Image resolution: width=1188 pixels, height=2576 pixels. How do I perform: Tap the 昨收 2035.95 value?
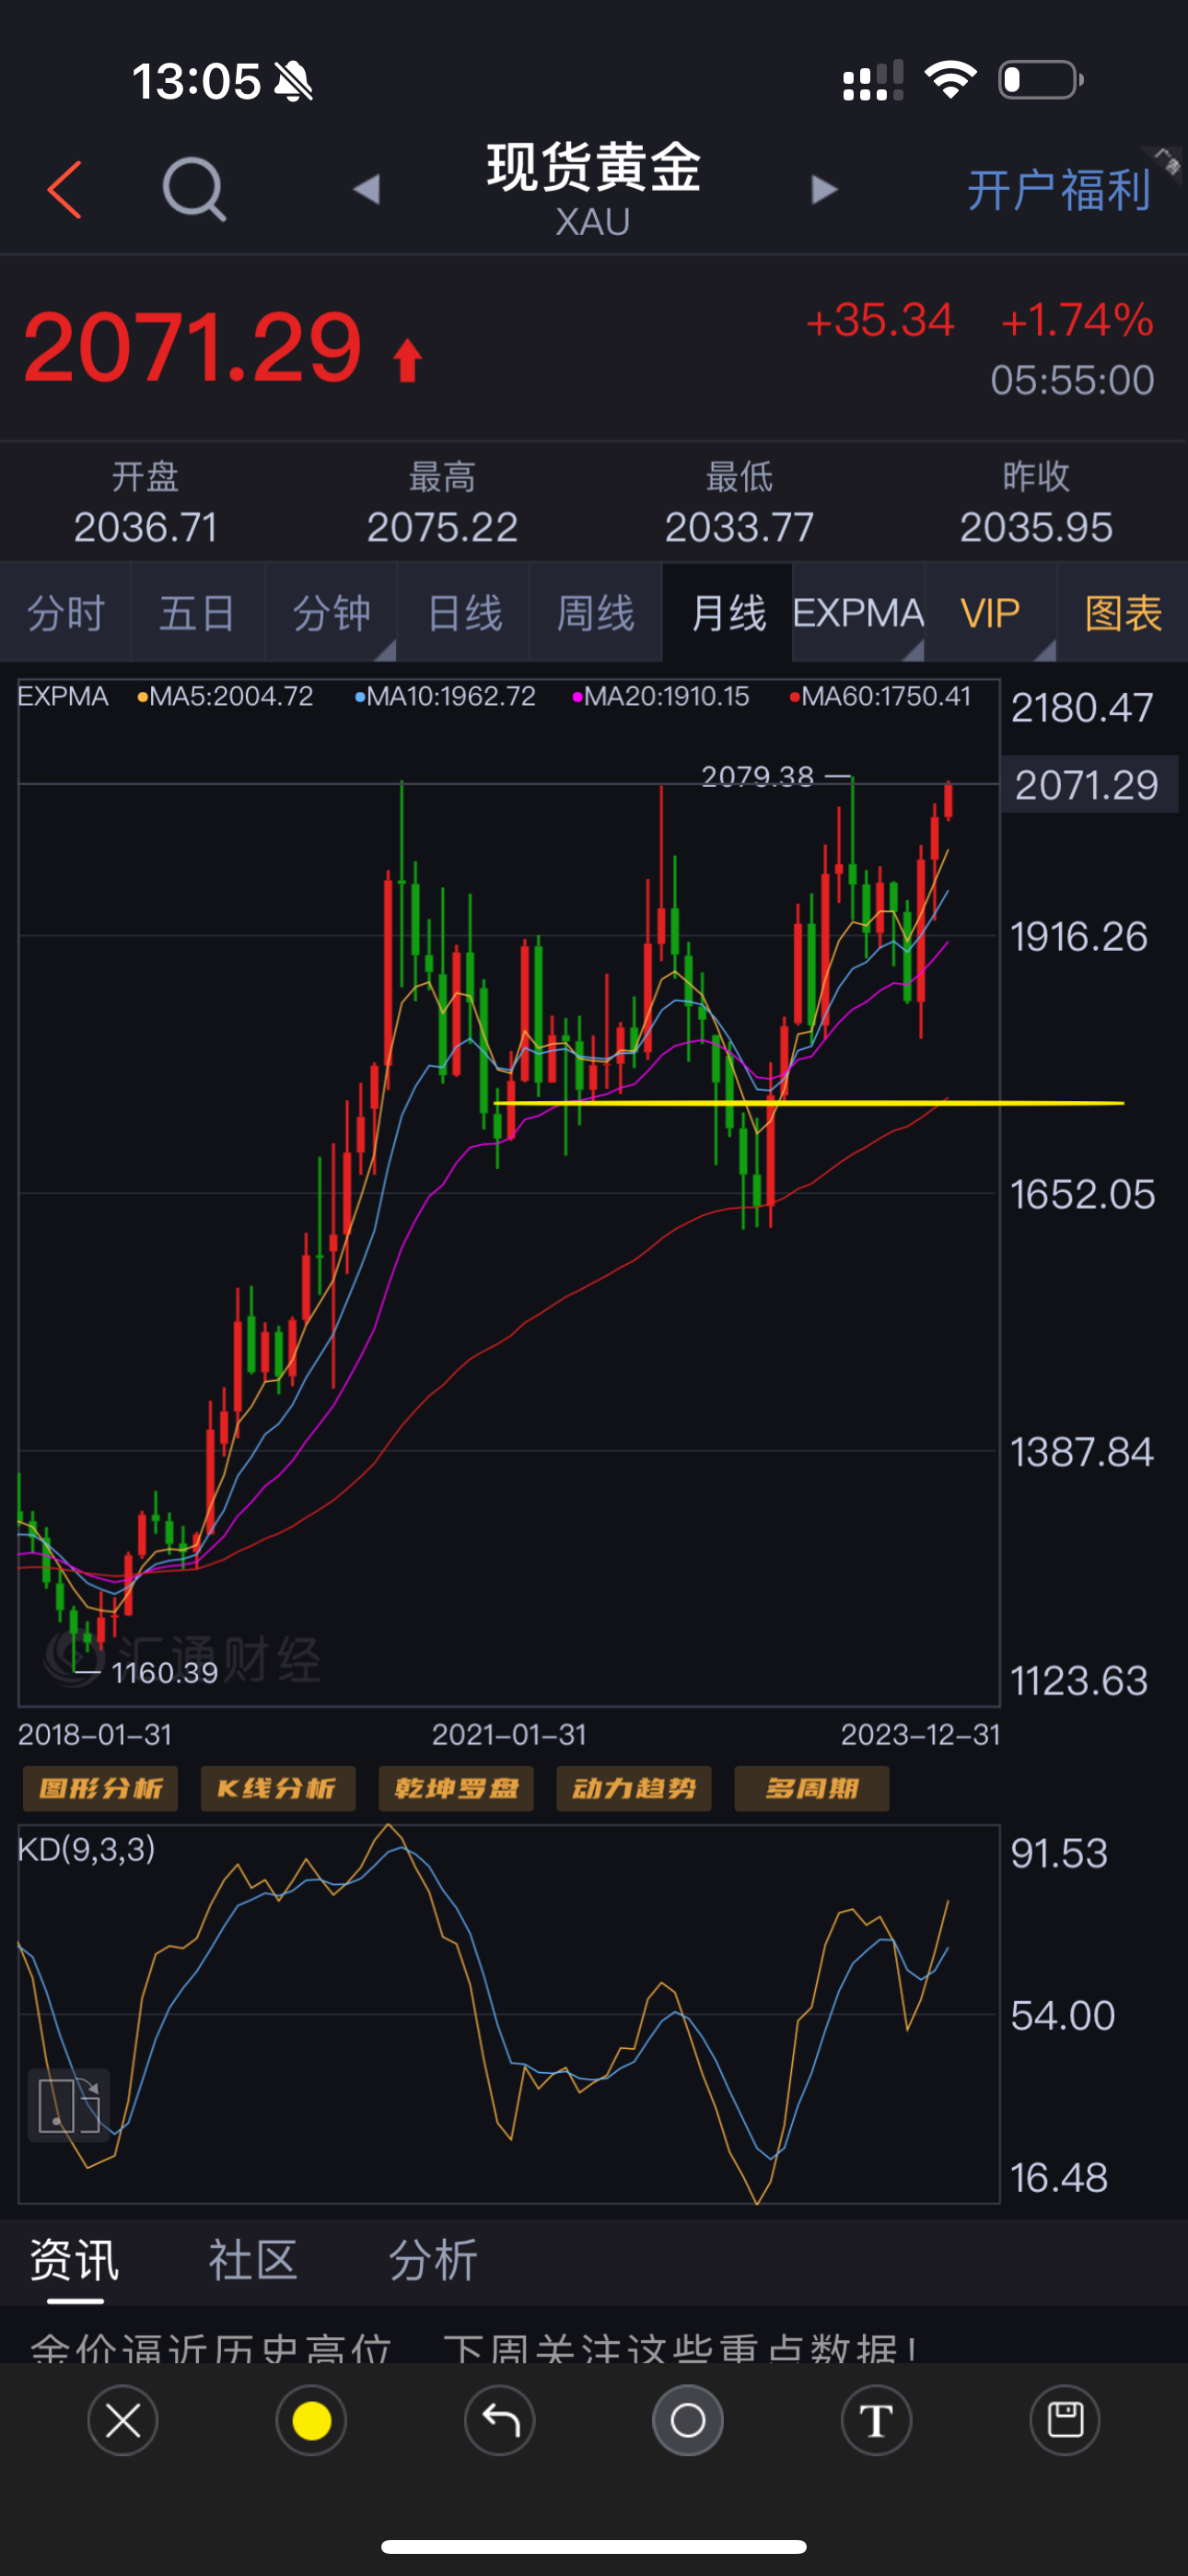pyautogui.click(x=1036, y=527)
